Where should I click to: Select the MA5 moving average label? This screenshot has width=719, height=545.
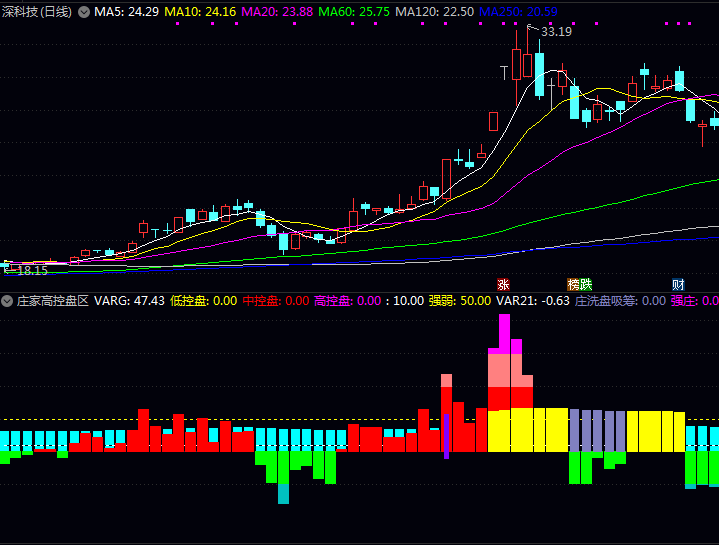(x=125, y=12)
